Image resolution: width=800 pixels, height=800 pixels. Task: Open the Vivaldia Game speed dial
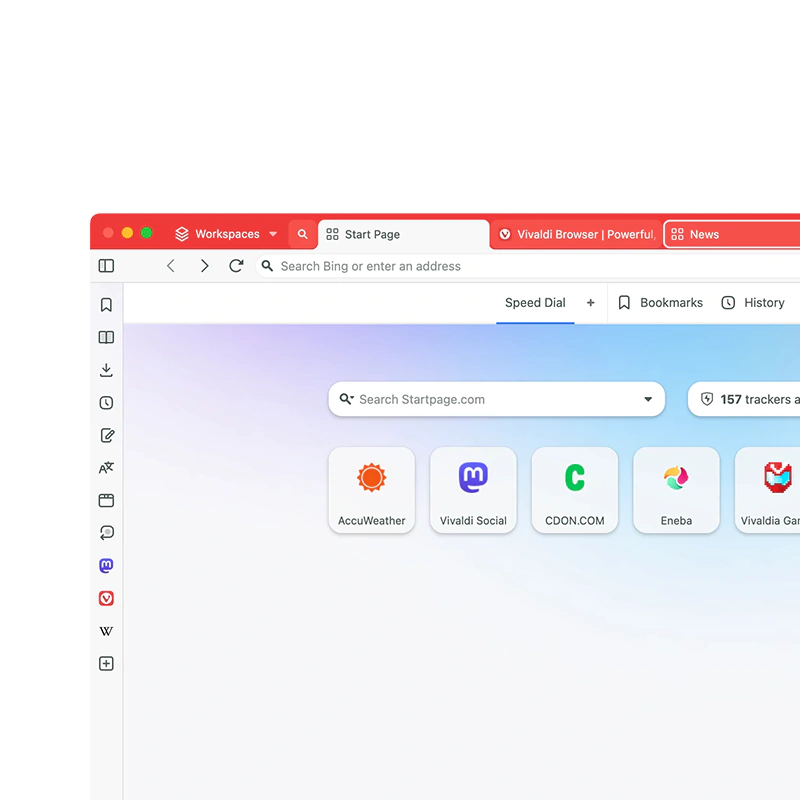click(x=767, y=490)
